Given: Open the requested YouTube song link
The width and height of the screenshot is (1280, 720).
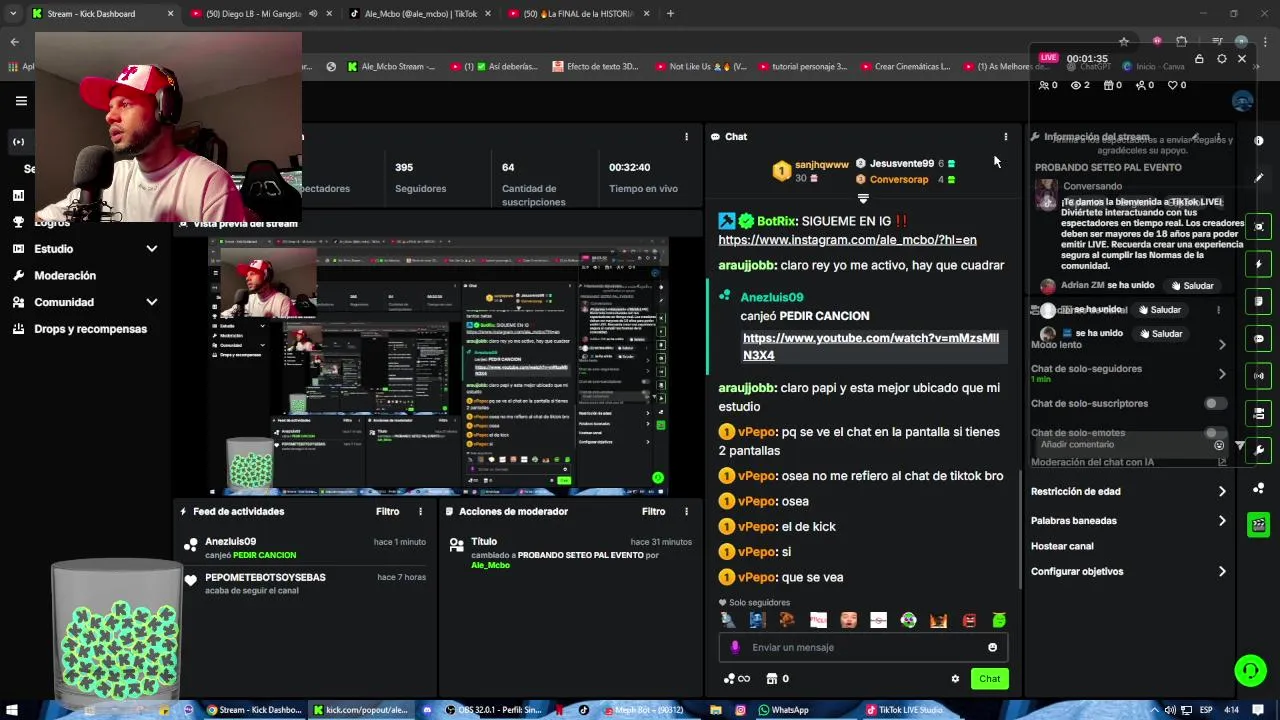Looking at the screenshot, I should [871, 346].
